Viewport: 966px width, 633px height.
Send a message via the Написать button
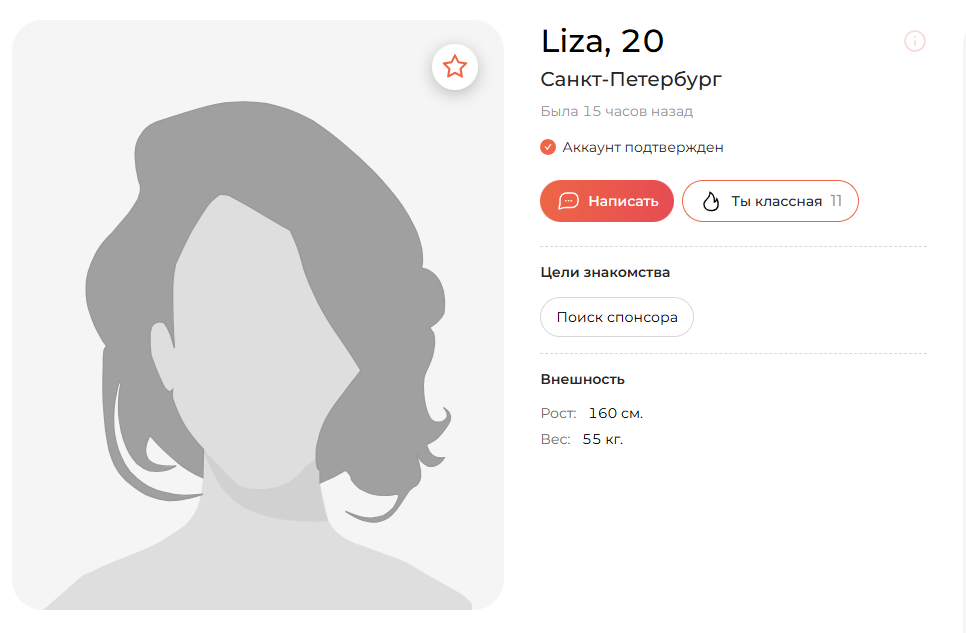pos(607,201)
